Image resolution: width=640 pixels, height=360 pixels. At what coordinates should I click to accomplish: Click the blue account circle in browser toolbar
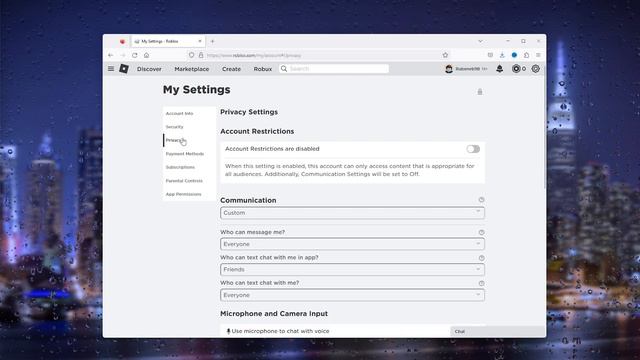(x=514, y=55)
